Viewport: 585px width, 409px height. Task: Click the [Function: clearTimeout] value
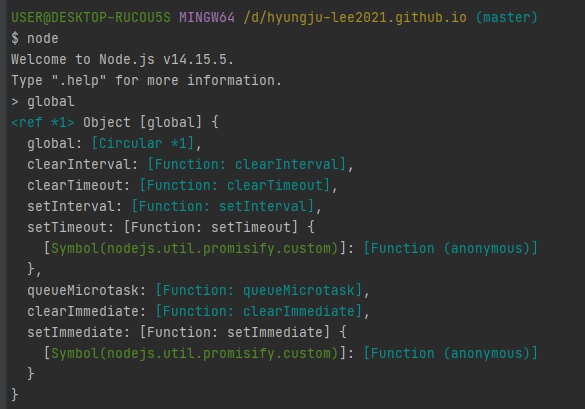[235, 185]
